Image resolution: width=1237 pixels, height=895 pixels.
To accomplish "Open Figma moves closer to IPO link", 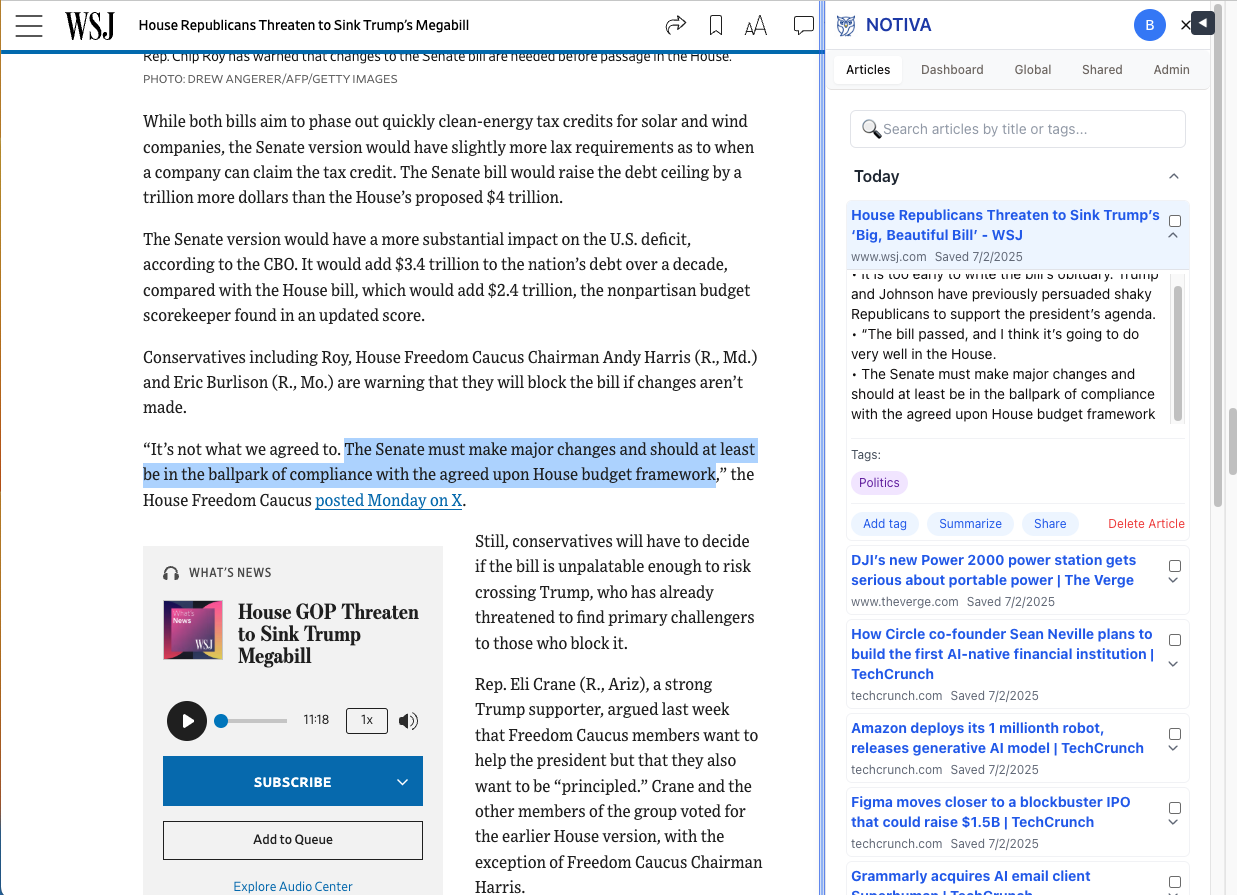I will 990,812.
